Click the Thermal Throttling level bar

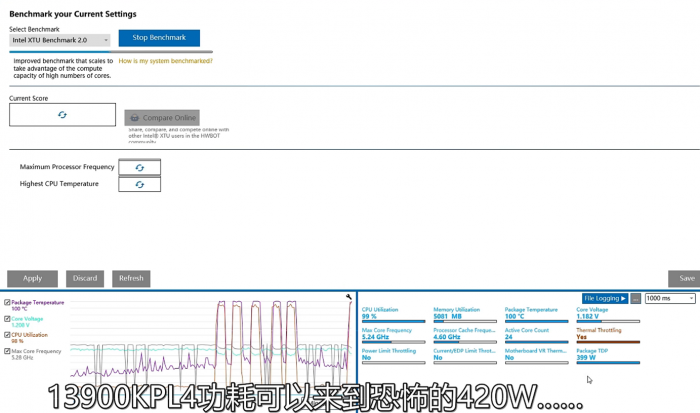pyautogui.click(x=608, y=342)
